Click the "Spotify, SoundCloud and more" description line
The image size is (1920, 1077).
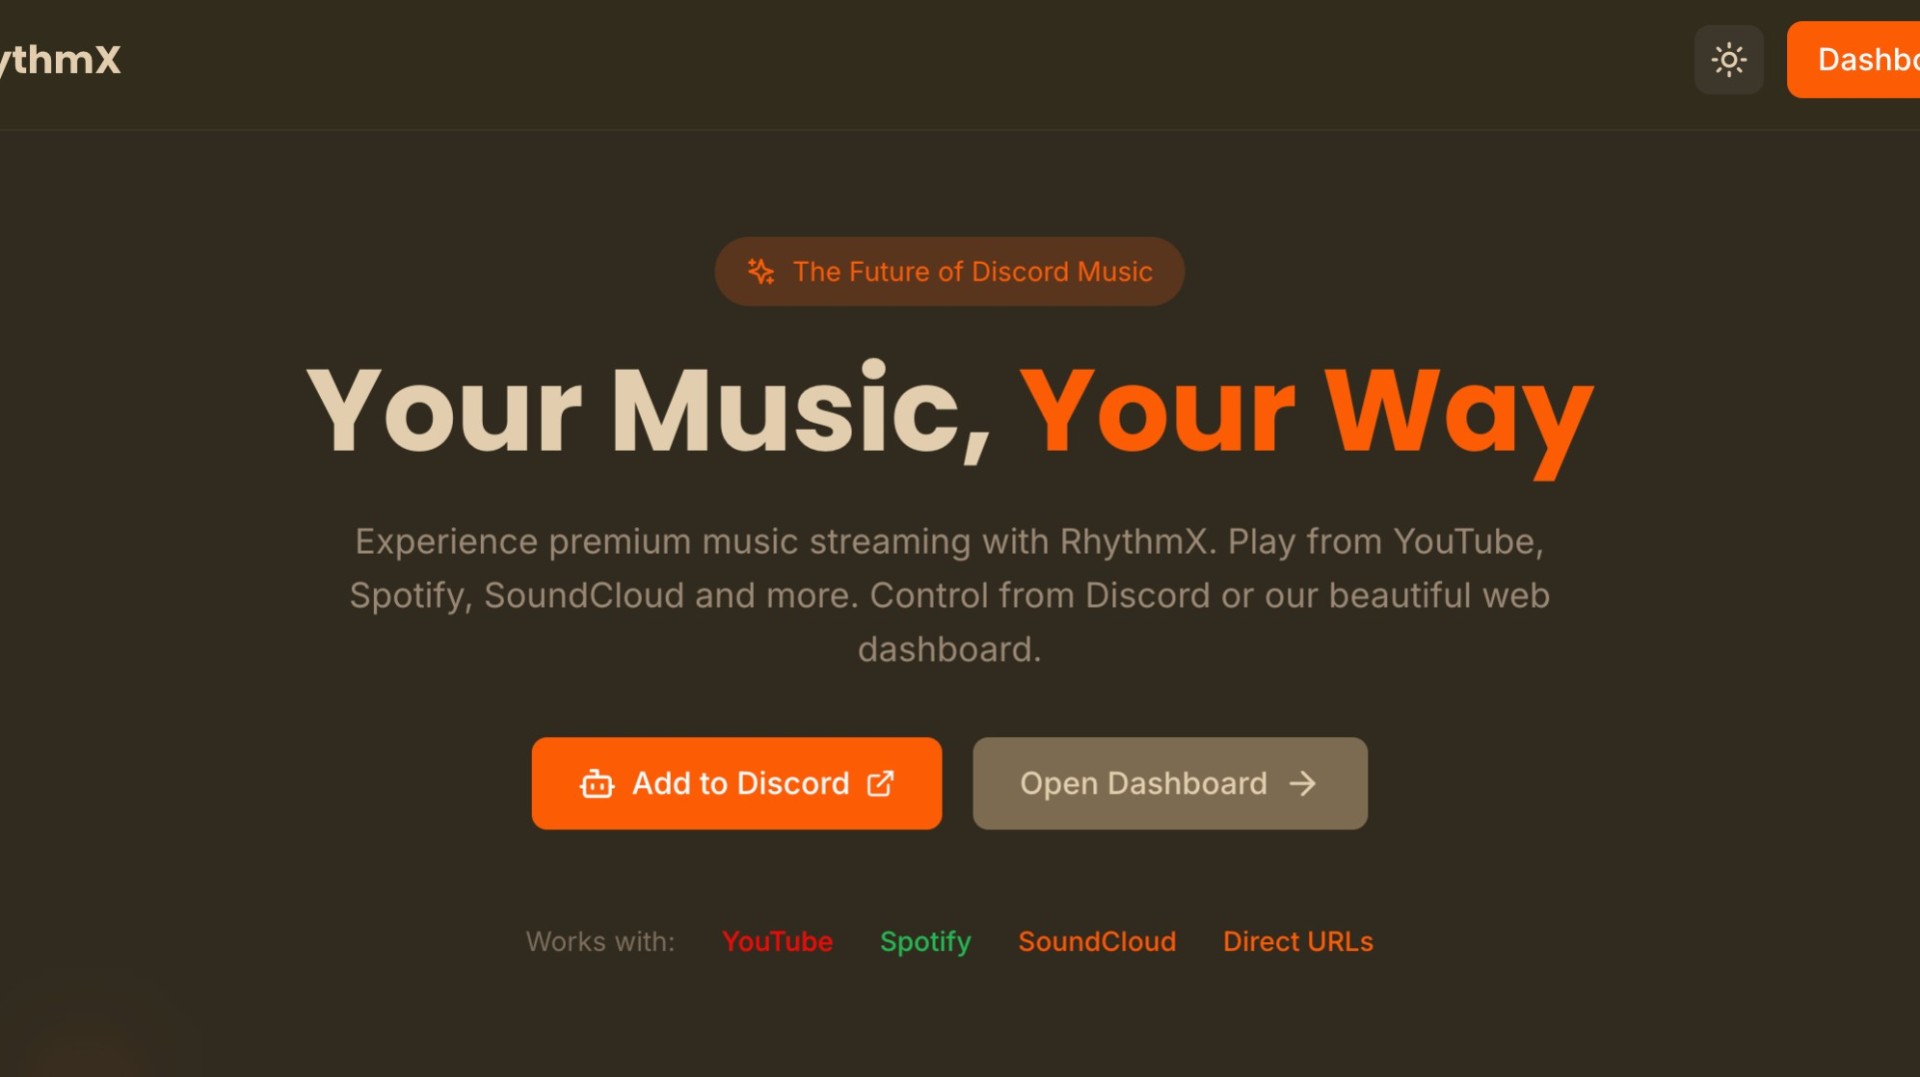(x=949, y=596)
